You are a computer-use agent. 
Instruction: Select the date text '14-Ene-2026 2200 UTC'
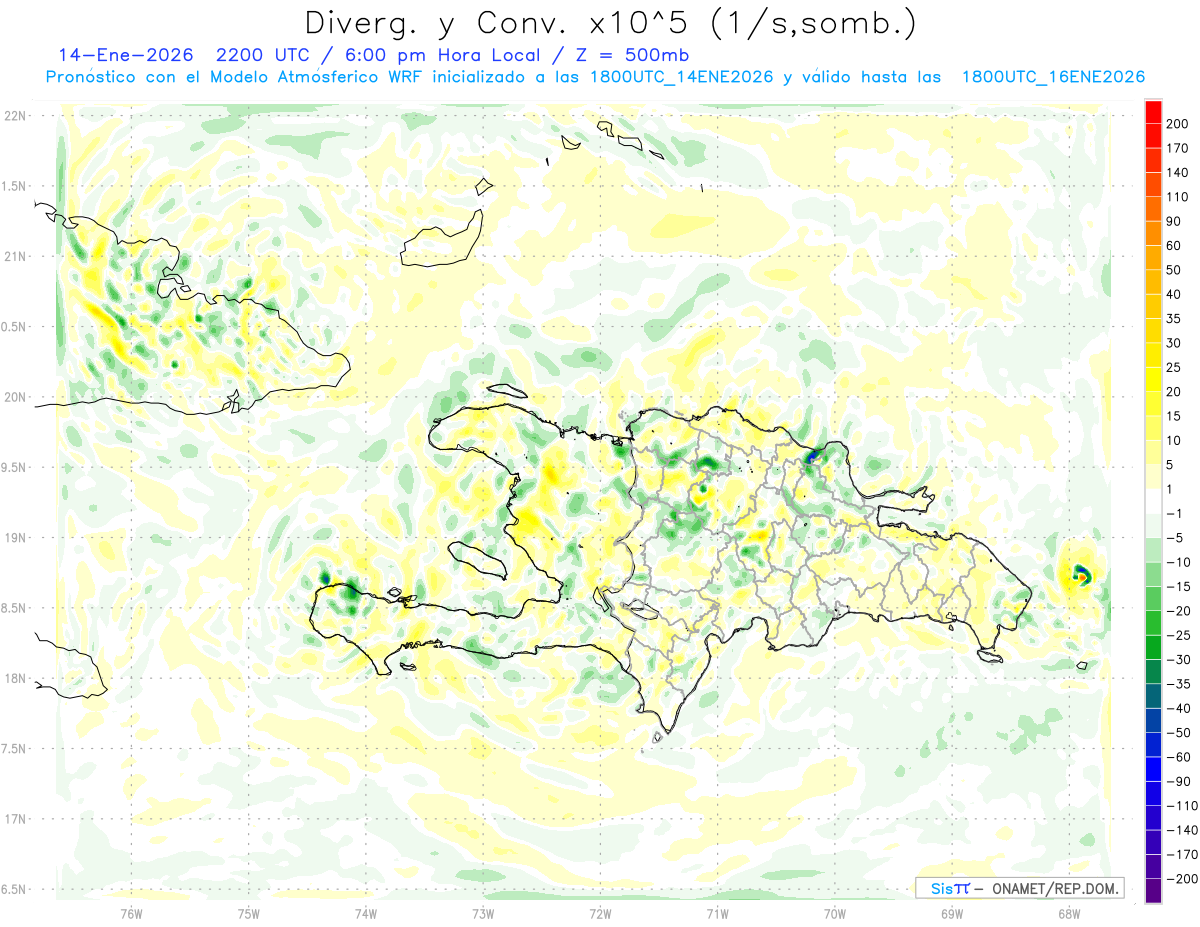pyautogui.click(x=189, y=54)
